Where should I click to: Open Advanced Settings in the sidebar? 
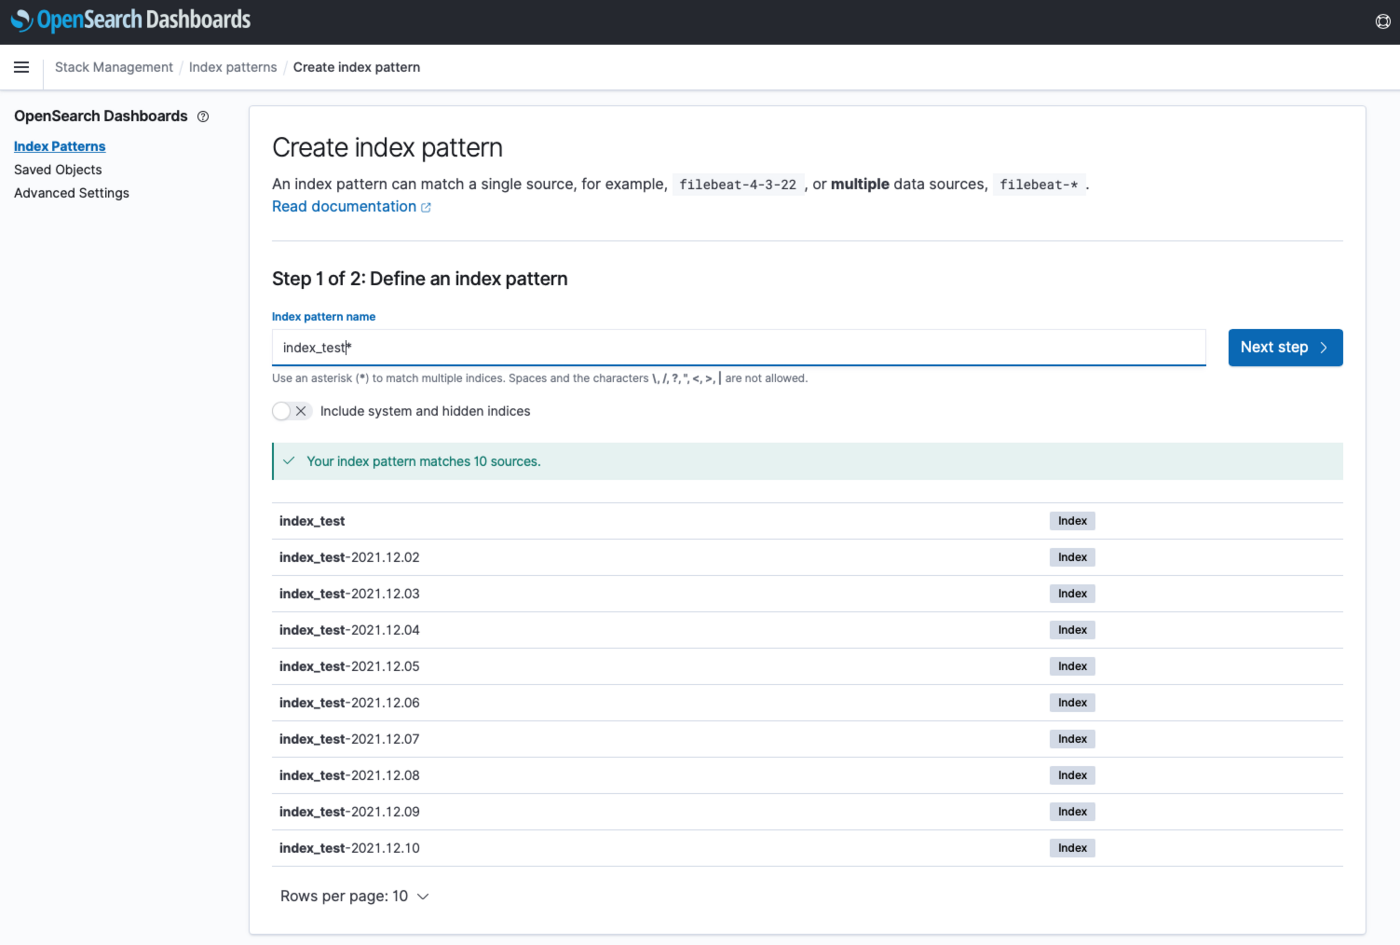tap(71, 193)
